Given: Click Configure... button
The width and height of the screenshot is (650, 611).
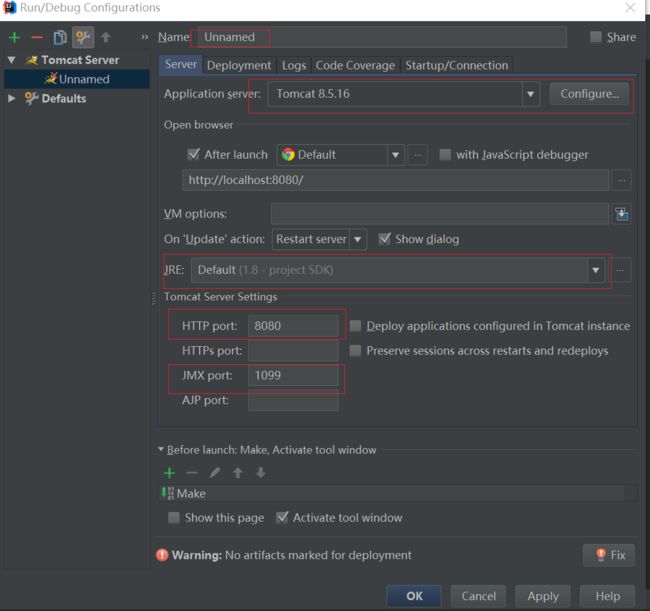Looking at the screenshot, I should (x=589, y=94).
